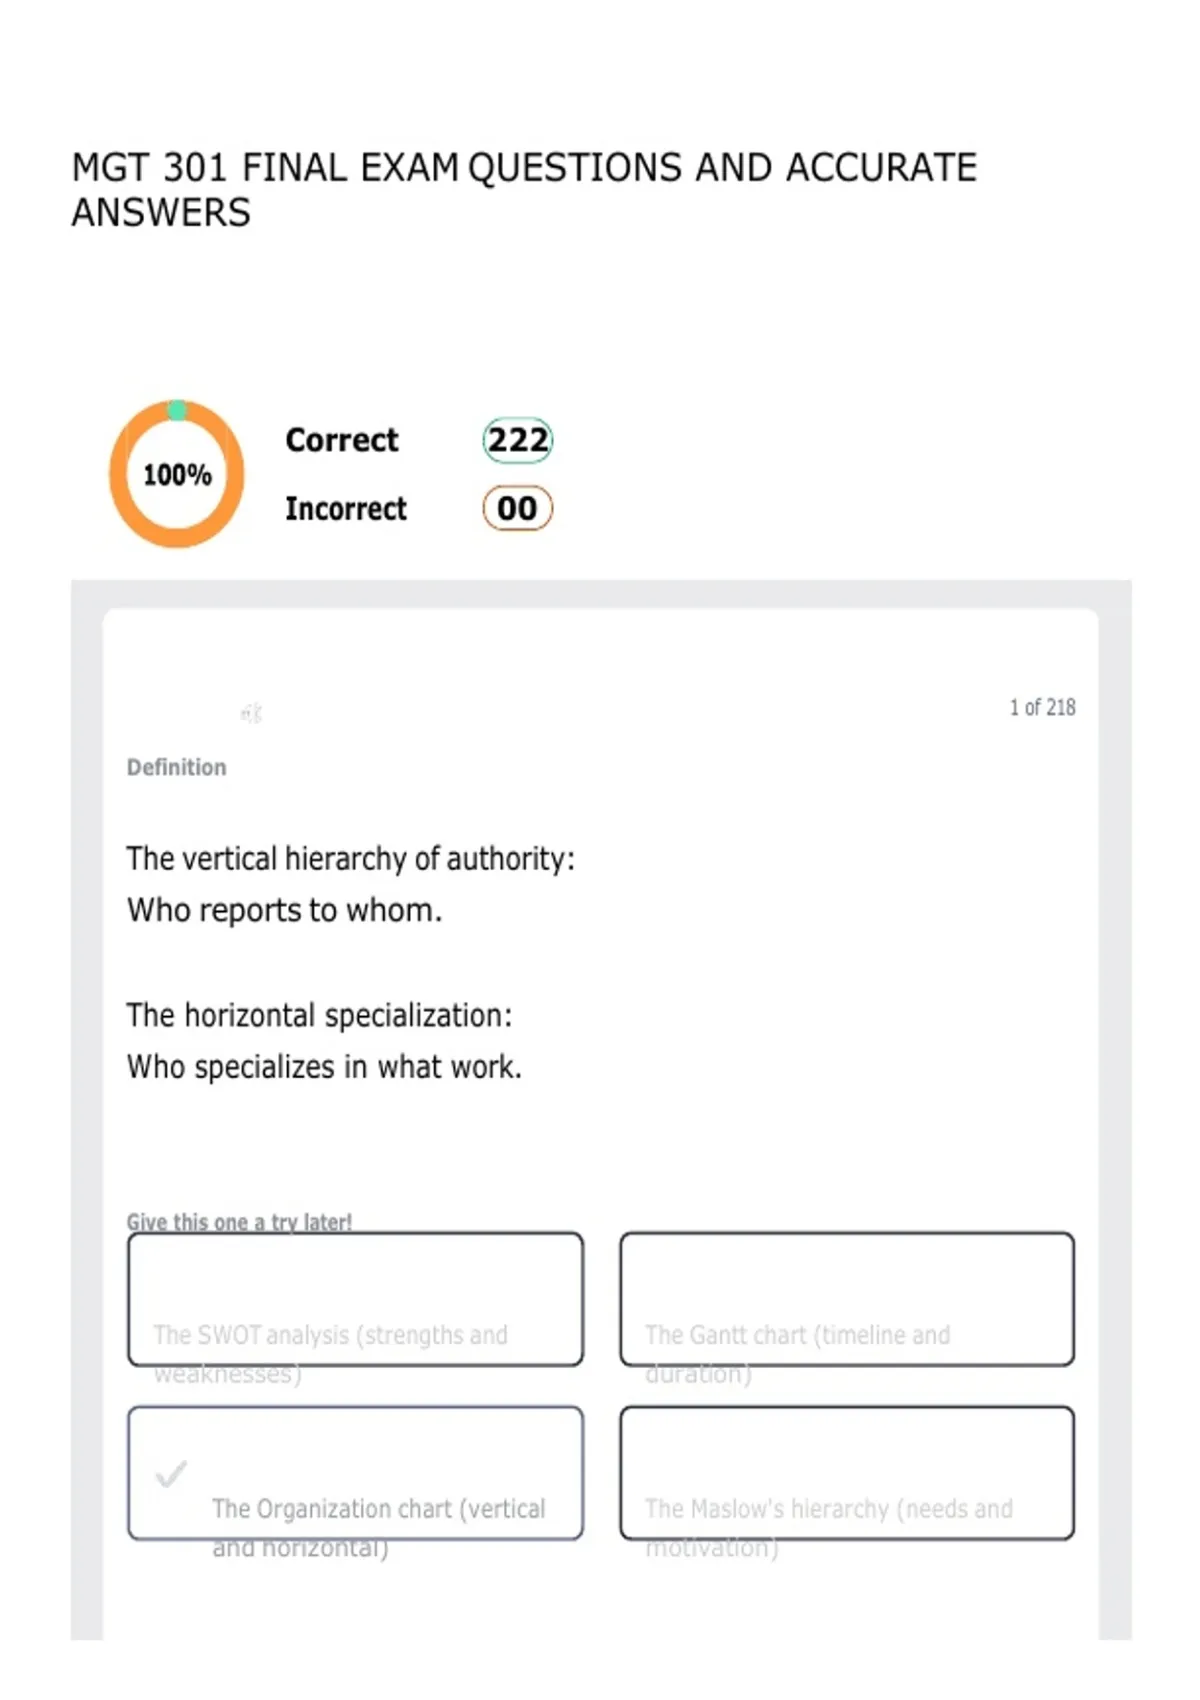Click the checkmark icon in the Organization chart answer

coord(171,1474)
